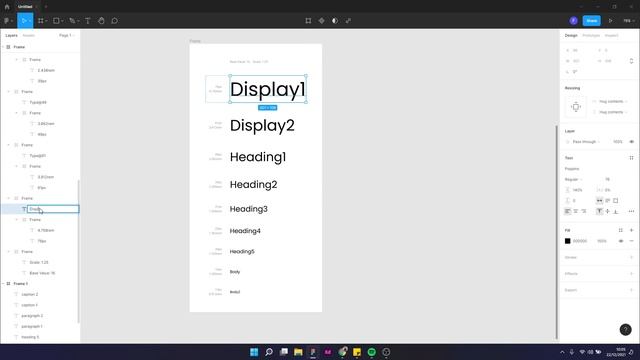Screen dimensions: 640x360
Task: Go to Figma home icon
Action: click(x=7, y=7)
